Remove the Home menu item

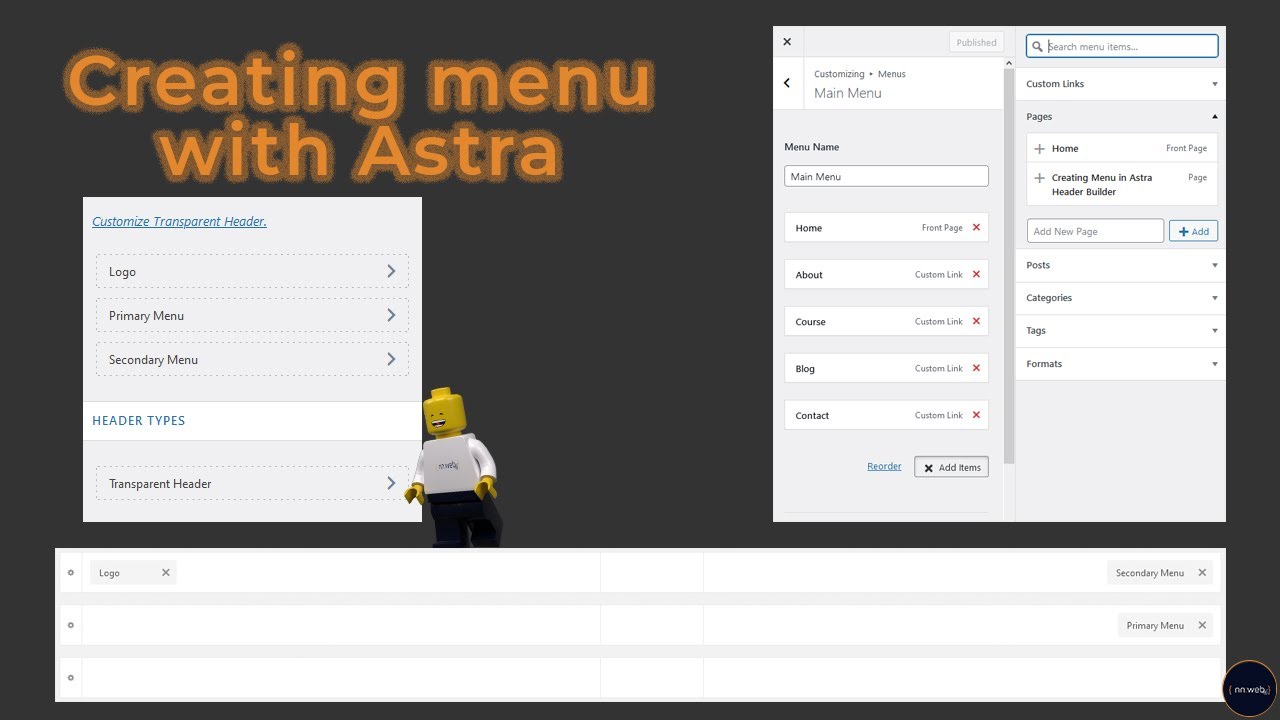tap(976, 227)
